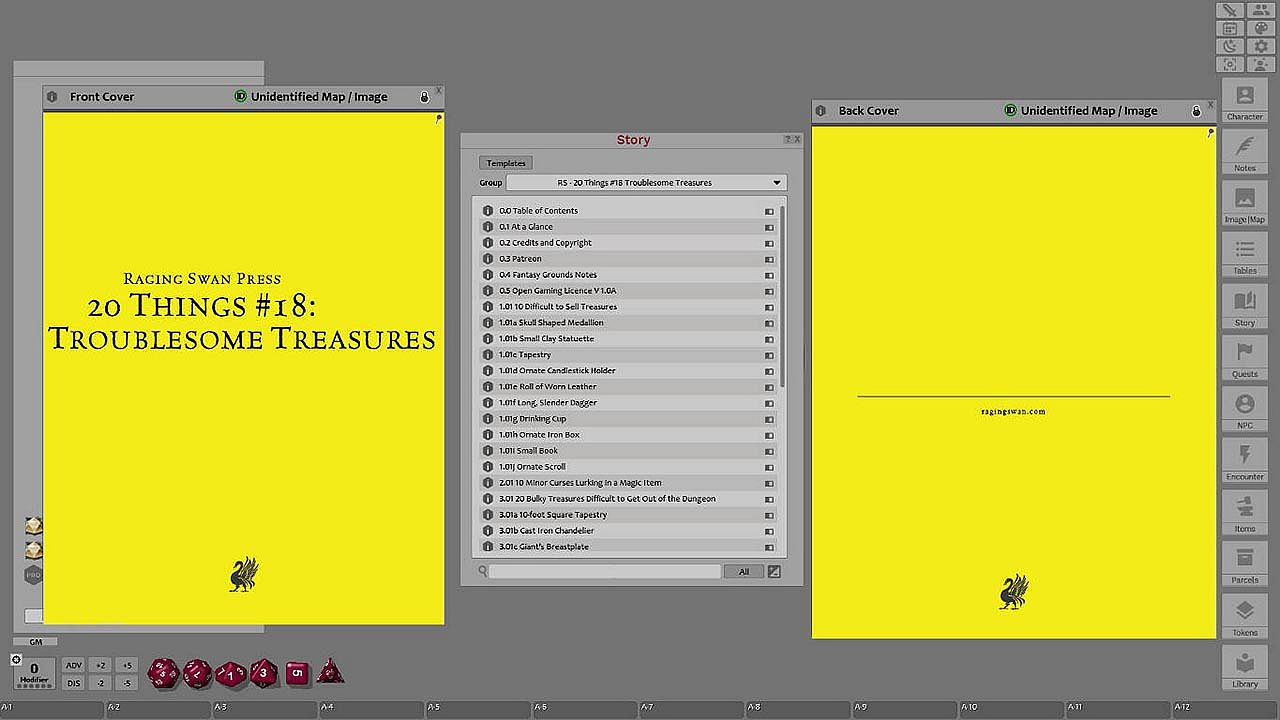Open the NPC sidebar panel
The width and height of the screenshot is (1280, 720).
pyautogui.click(x=1245, y=410)
